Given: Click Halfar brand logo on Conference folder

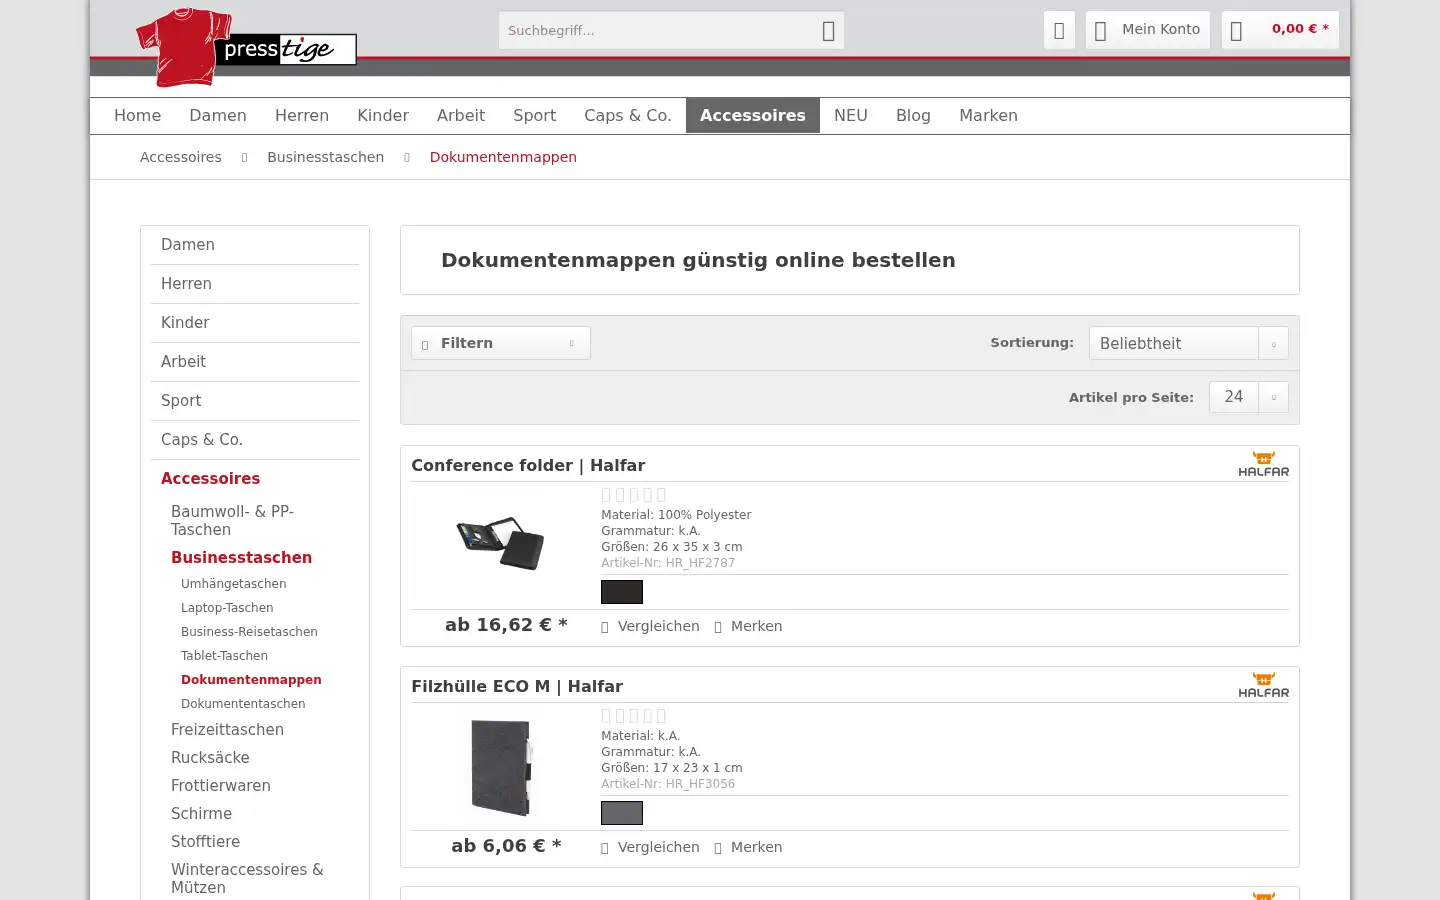Looking at the screenshot, I should pyautogui.click(x=1264, y=464).
